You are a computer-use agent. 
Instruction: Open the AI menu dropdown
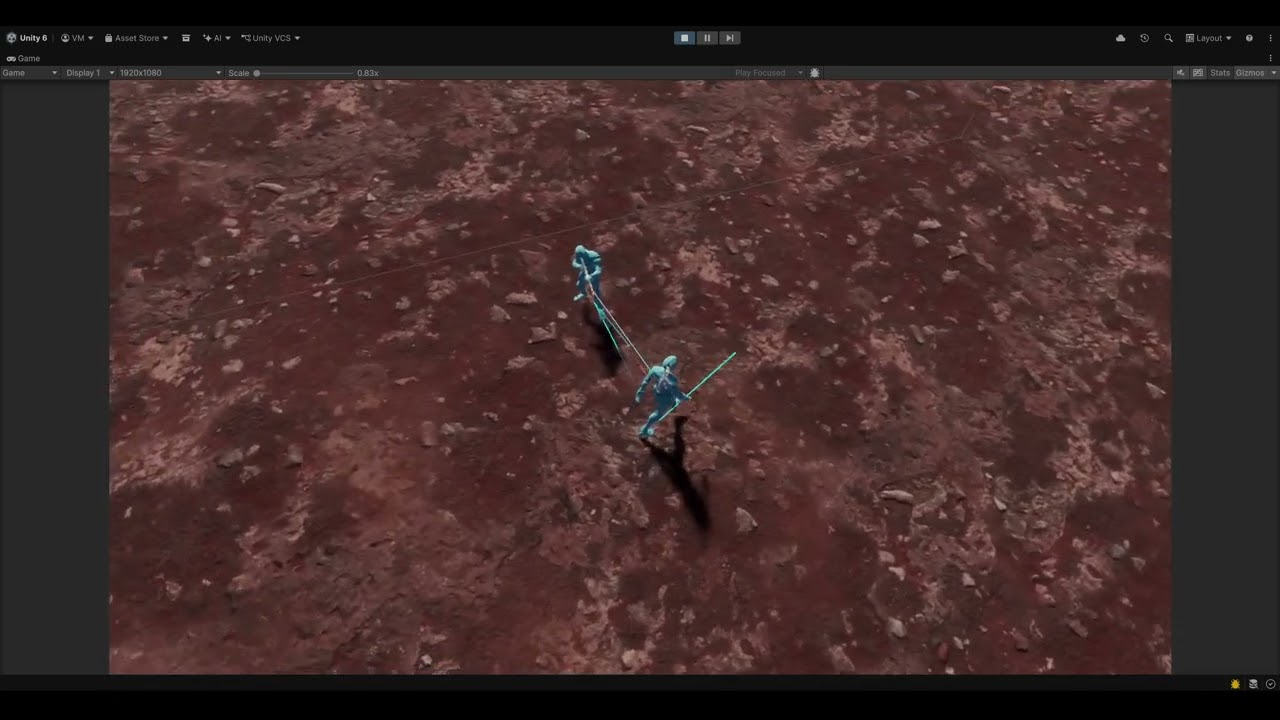coord(216,38)
